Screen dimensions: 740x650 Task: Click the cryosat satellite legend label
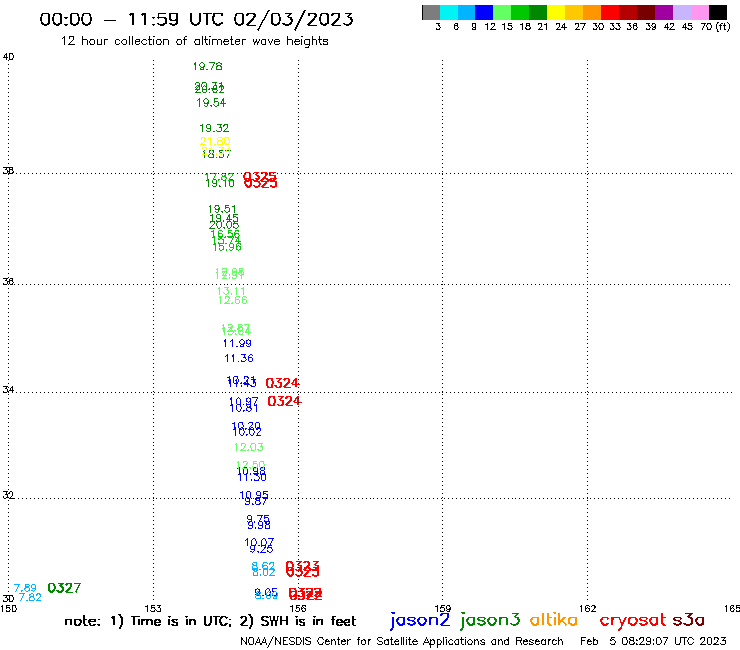(633, 621)
